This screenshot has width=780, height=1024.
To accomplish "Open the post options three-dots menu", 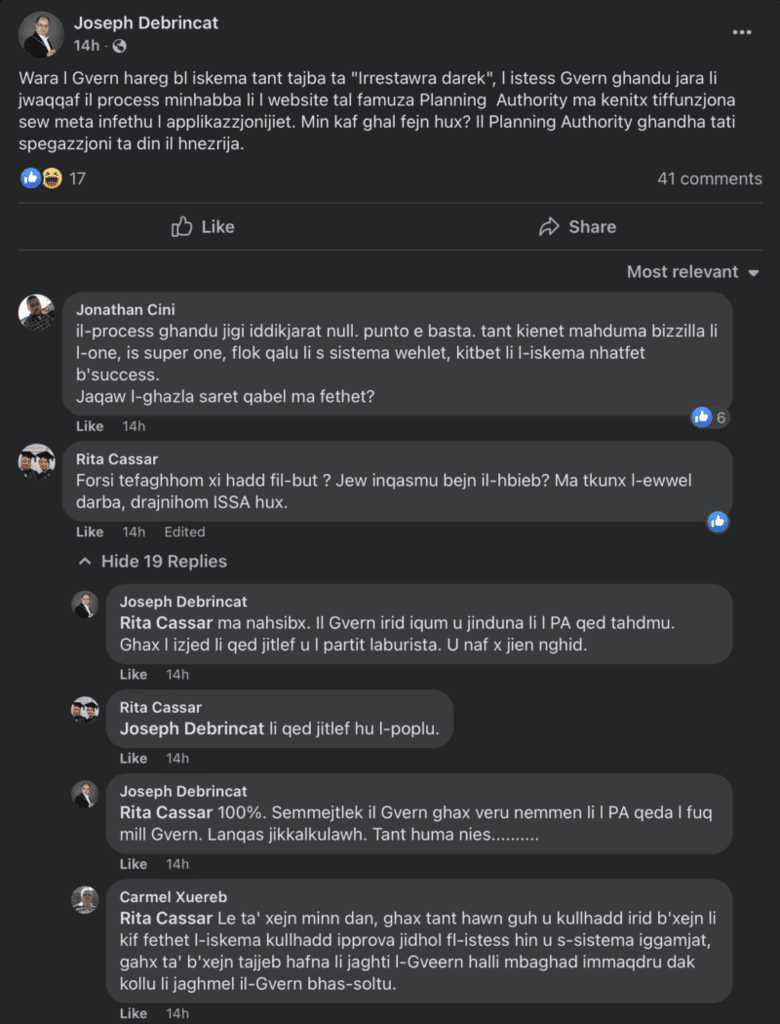I will [x=741, y=33].
